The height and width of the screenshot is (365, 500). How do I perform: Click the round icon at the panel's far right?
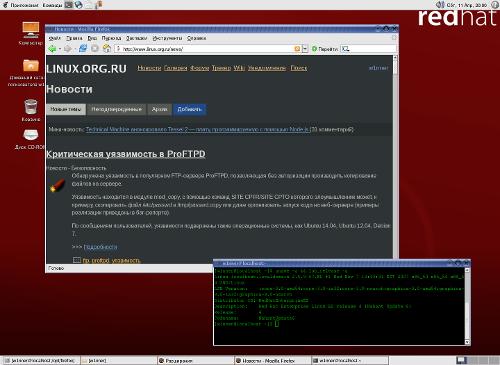tap(495, 5)
